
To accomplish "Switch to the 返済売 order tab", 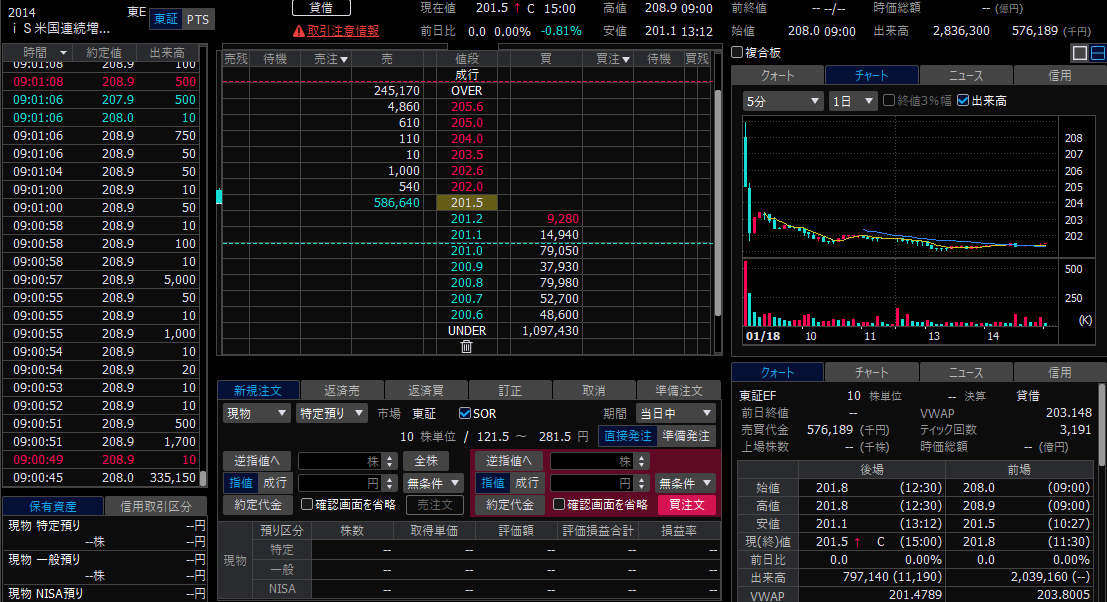I will 342,390.
